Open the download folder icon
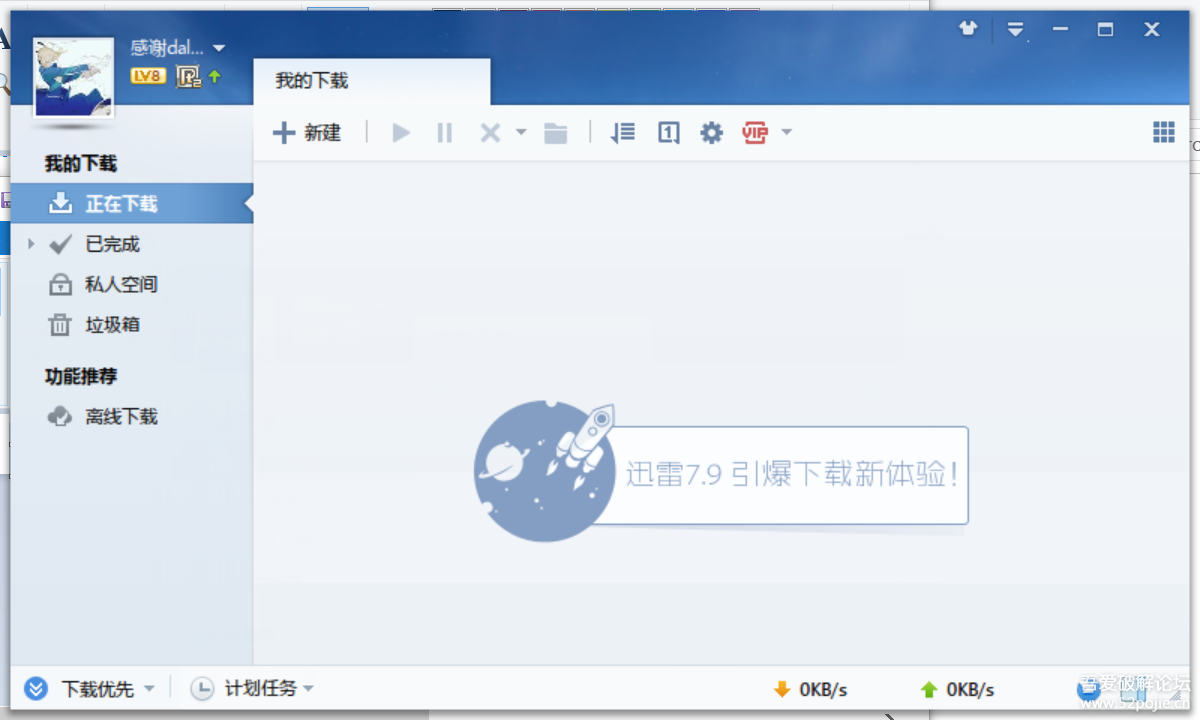Screen dimensions: 1200x720 (556, 132)
